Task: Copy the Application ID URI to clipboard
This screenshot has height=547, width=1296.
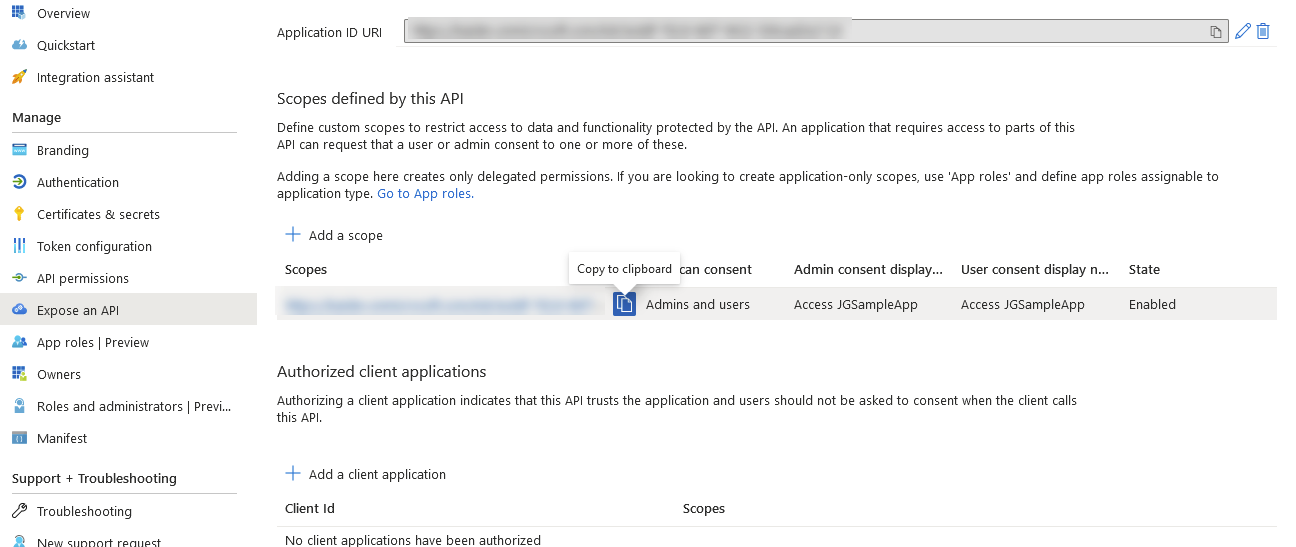Action: pyautogui.click(x=1216, y=32)
